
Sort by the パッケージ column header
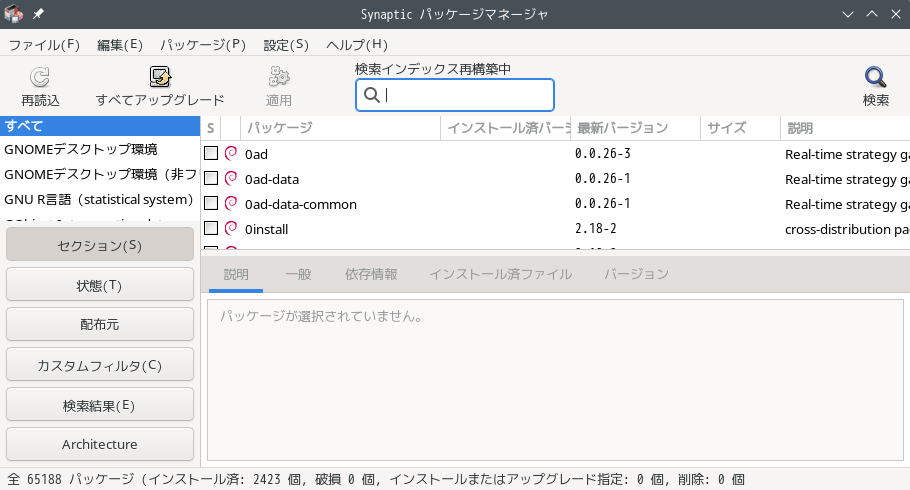coord(340,128)
